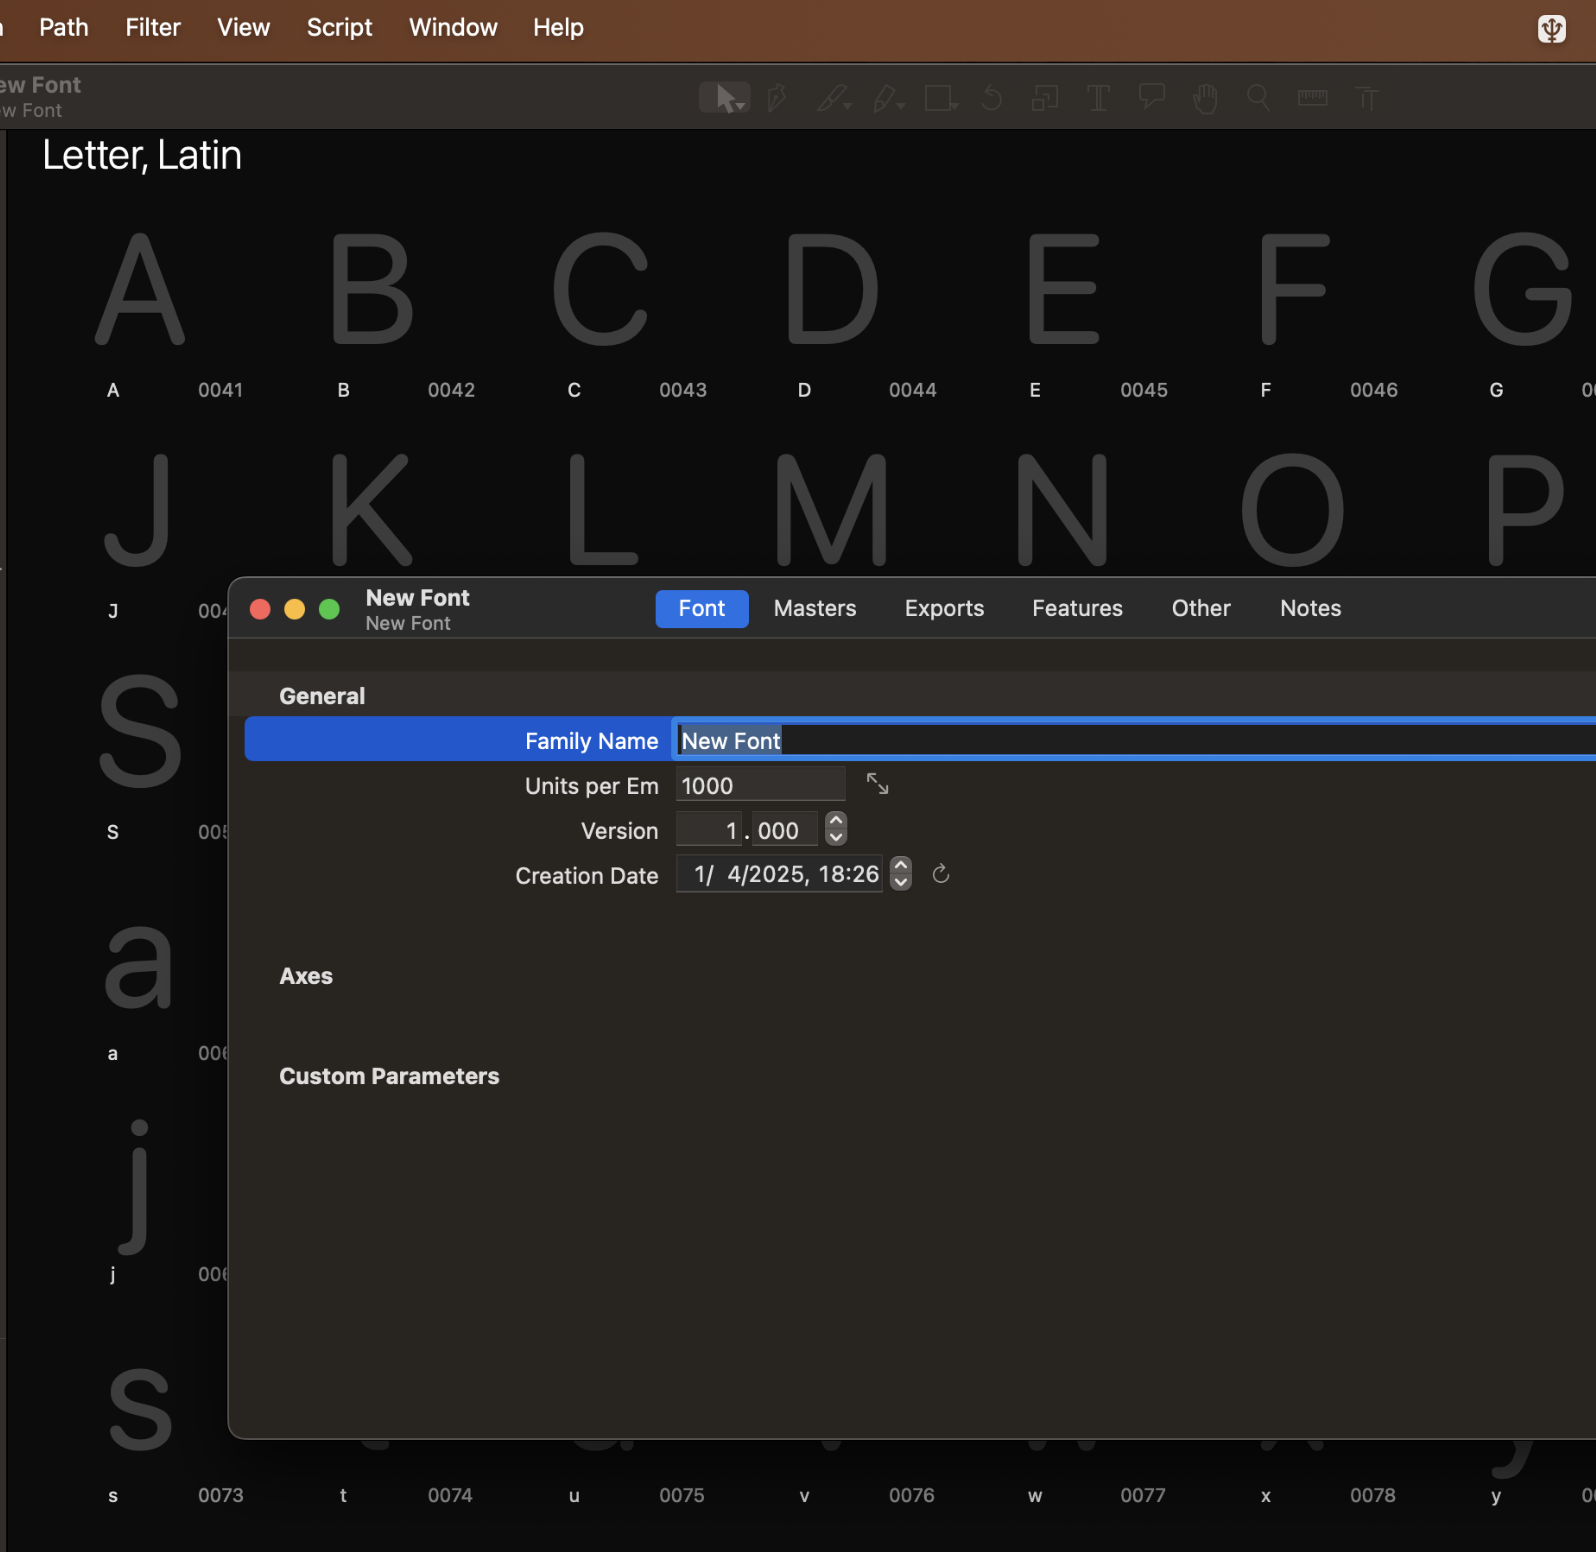The image size is (1596, 1552).
Task: Select the Pencil tool
Action: click(888, 98)
